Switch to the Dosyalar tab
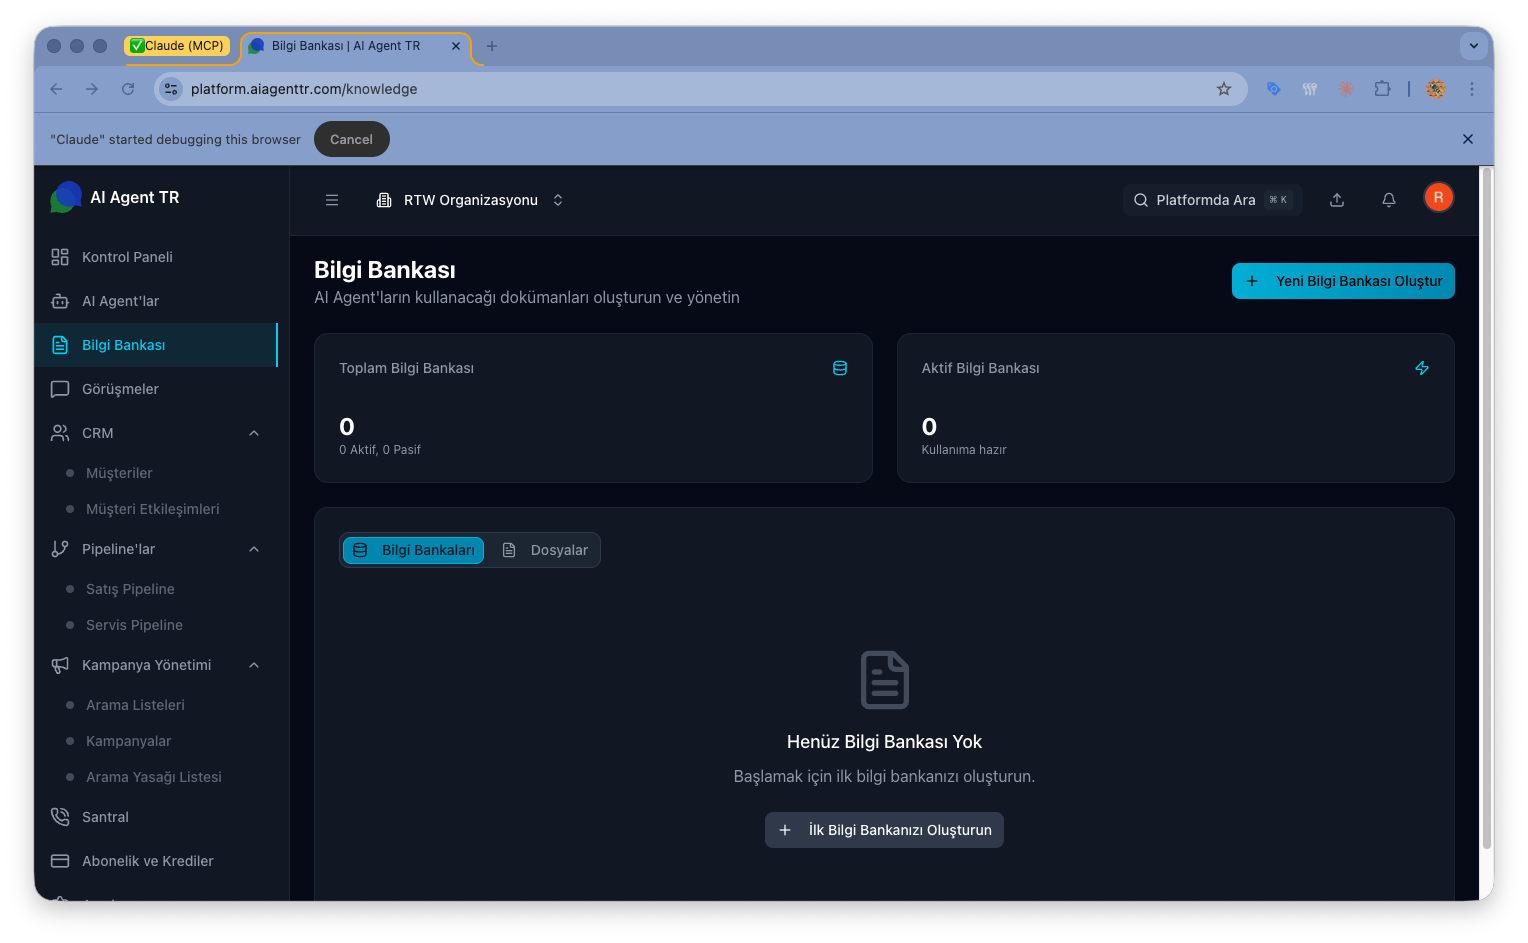Viewport: 1528px width, 943px height. [x=544, y=550]
